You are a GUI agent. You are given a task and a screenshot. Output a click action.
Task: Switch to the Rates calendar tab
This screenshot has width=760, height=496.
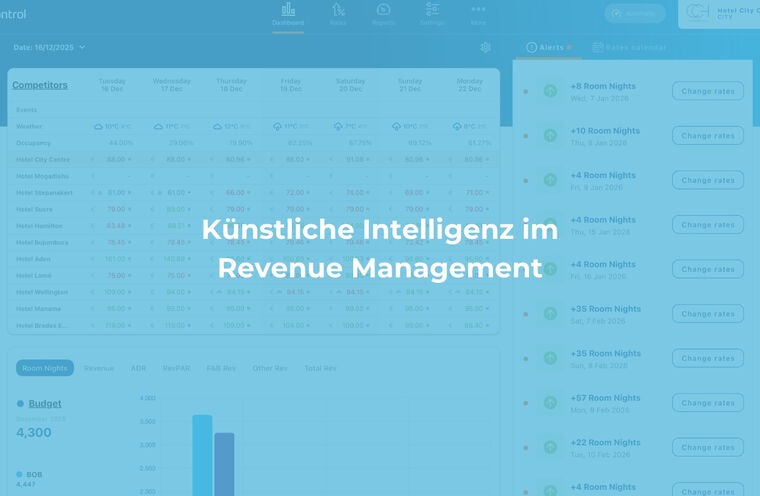[x=630, y=47]
